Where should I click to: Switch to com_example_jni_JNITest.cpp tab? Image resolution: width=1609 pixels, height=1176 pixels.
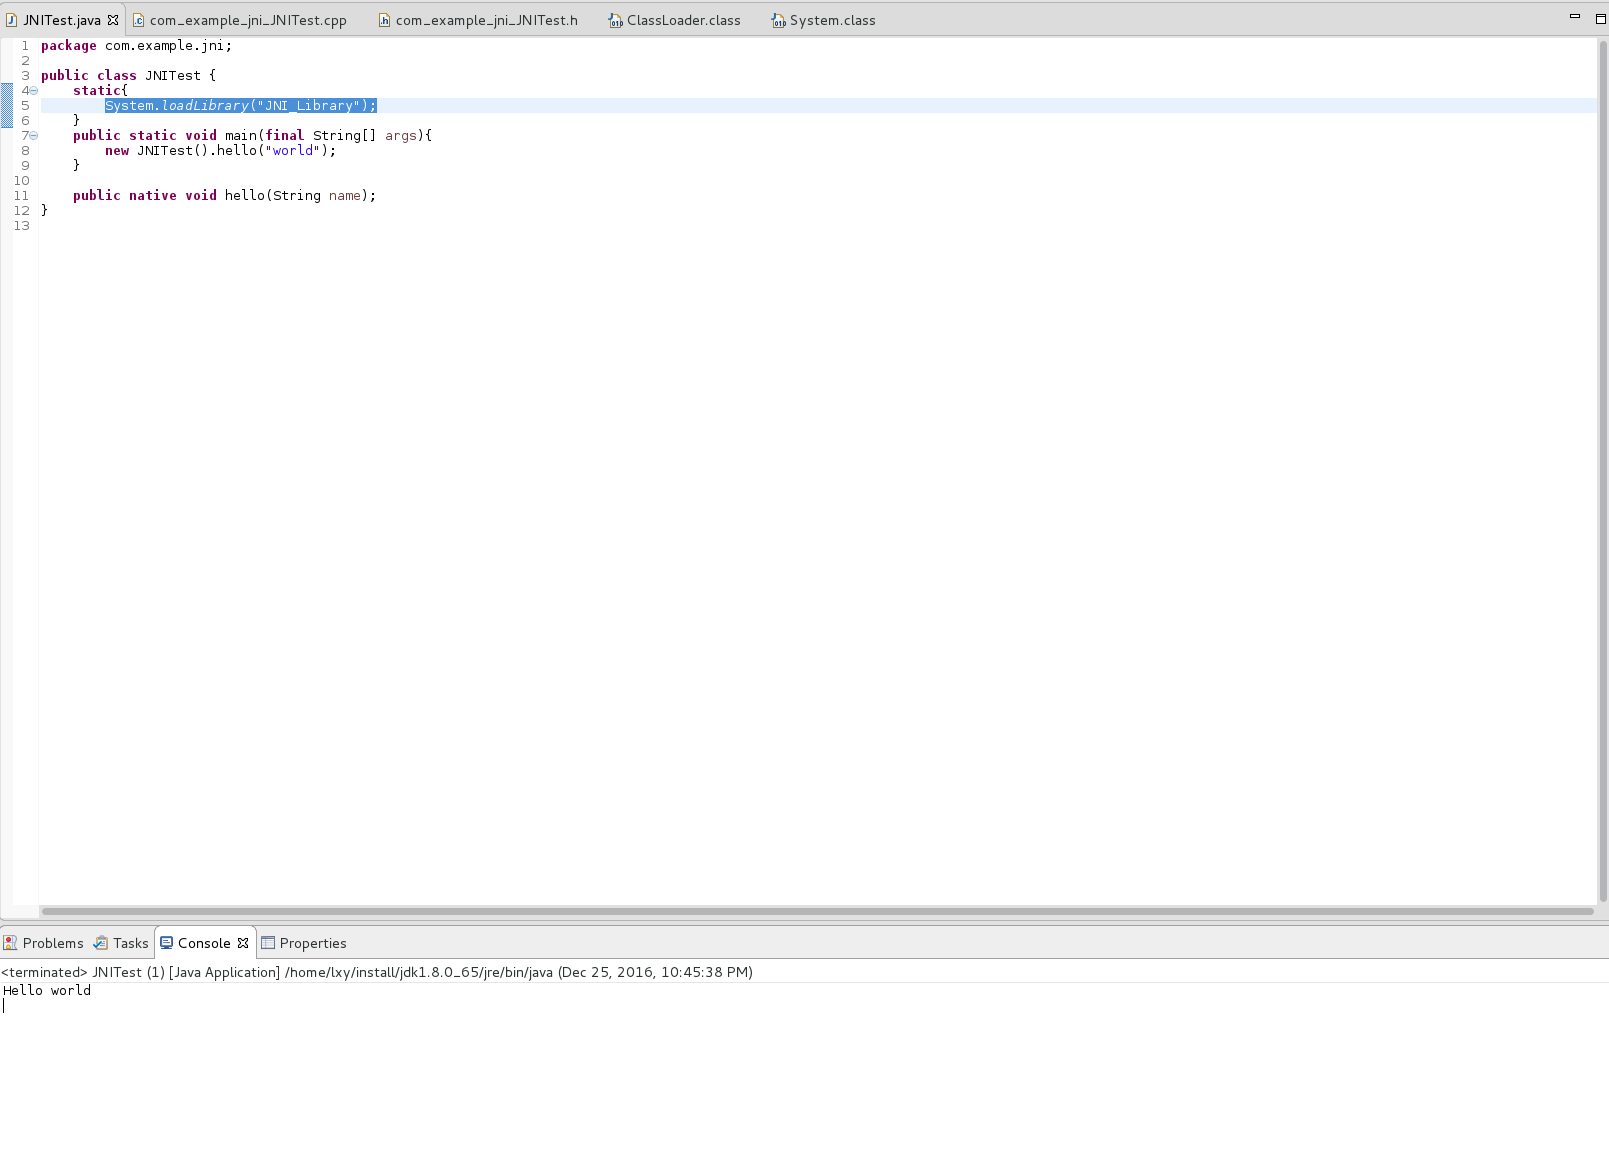coord(247,20)
